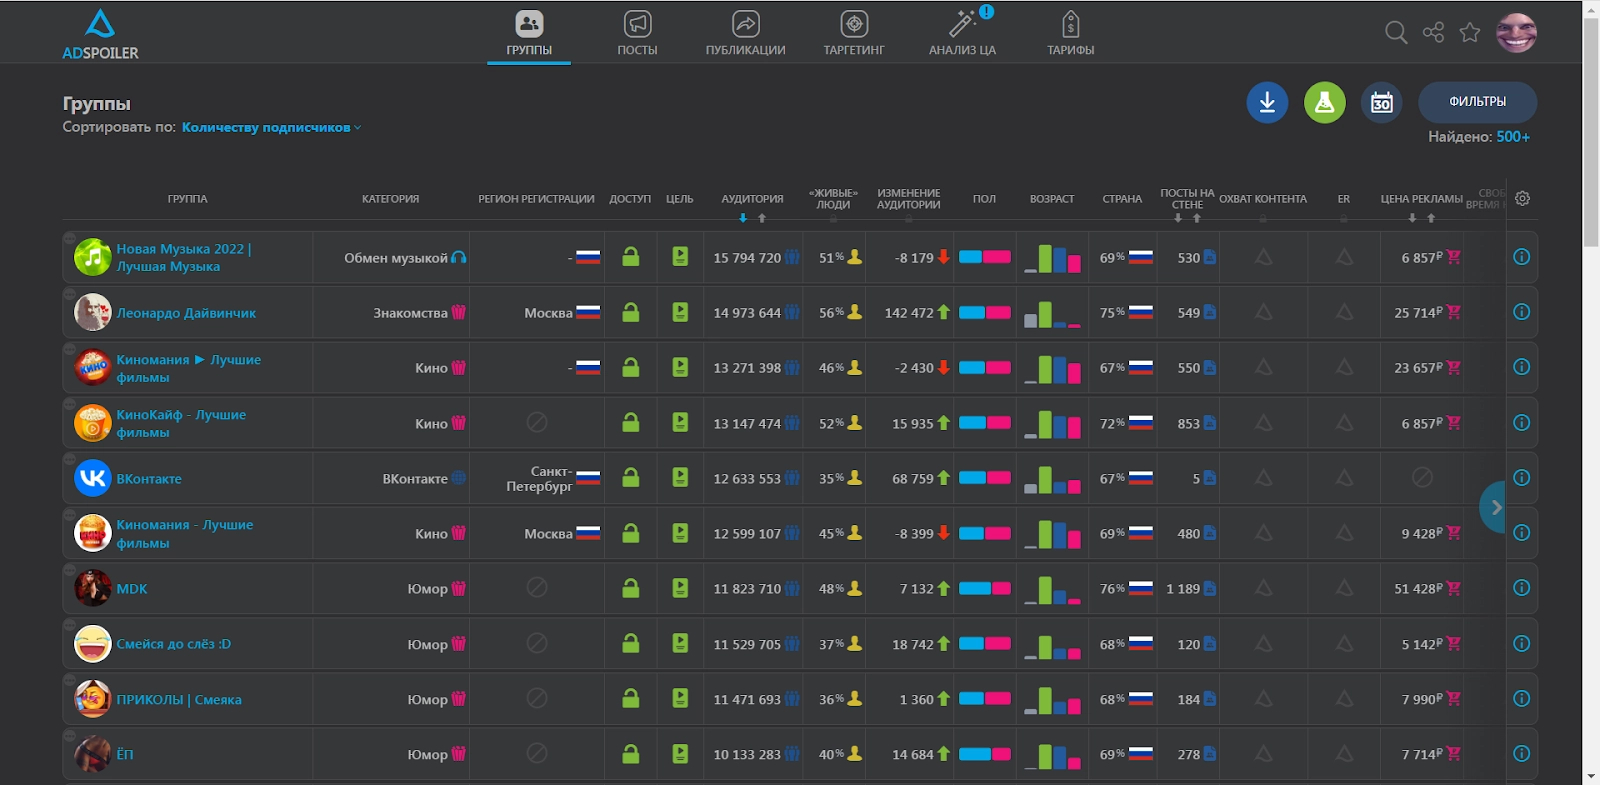The height and width of the screenshot is (785, 1600).
Task: Click the gender ratio bar for Леонардо Дайвинчик
Action: point(984,312)
